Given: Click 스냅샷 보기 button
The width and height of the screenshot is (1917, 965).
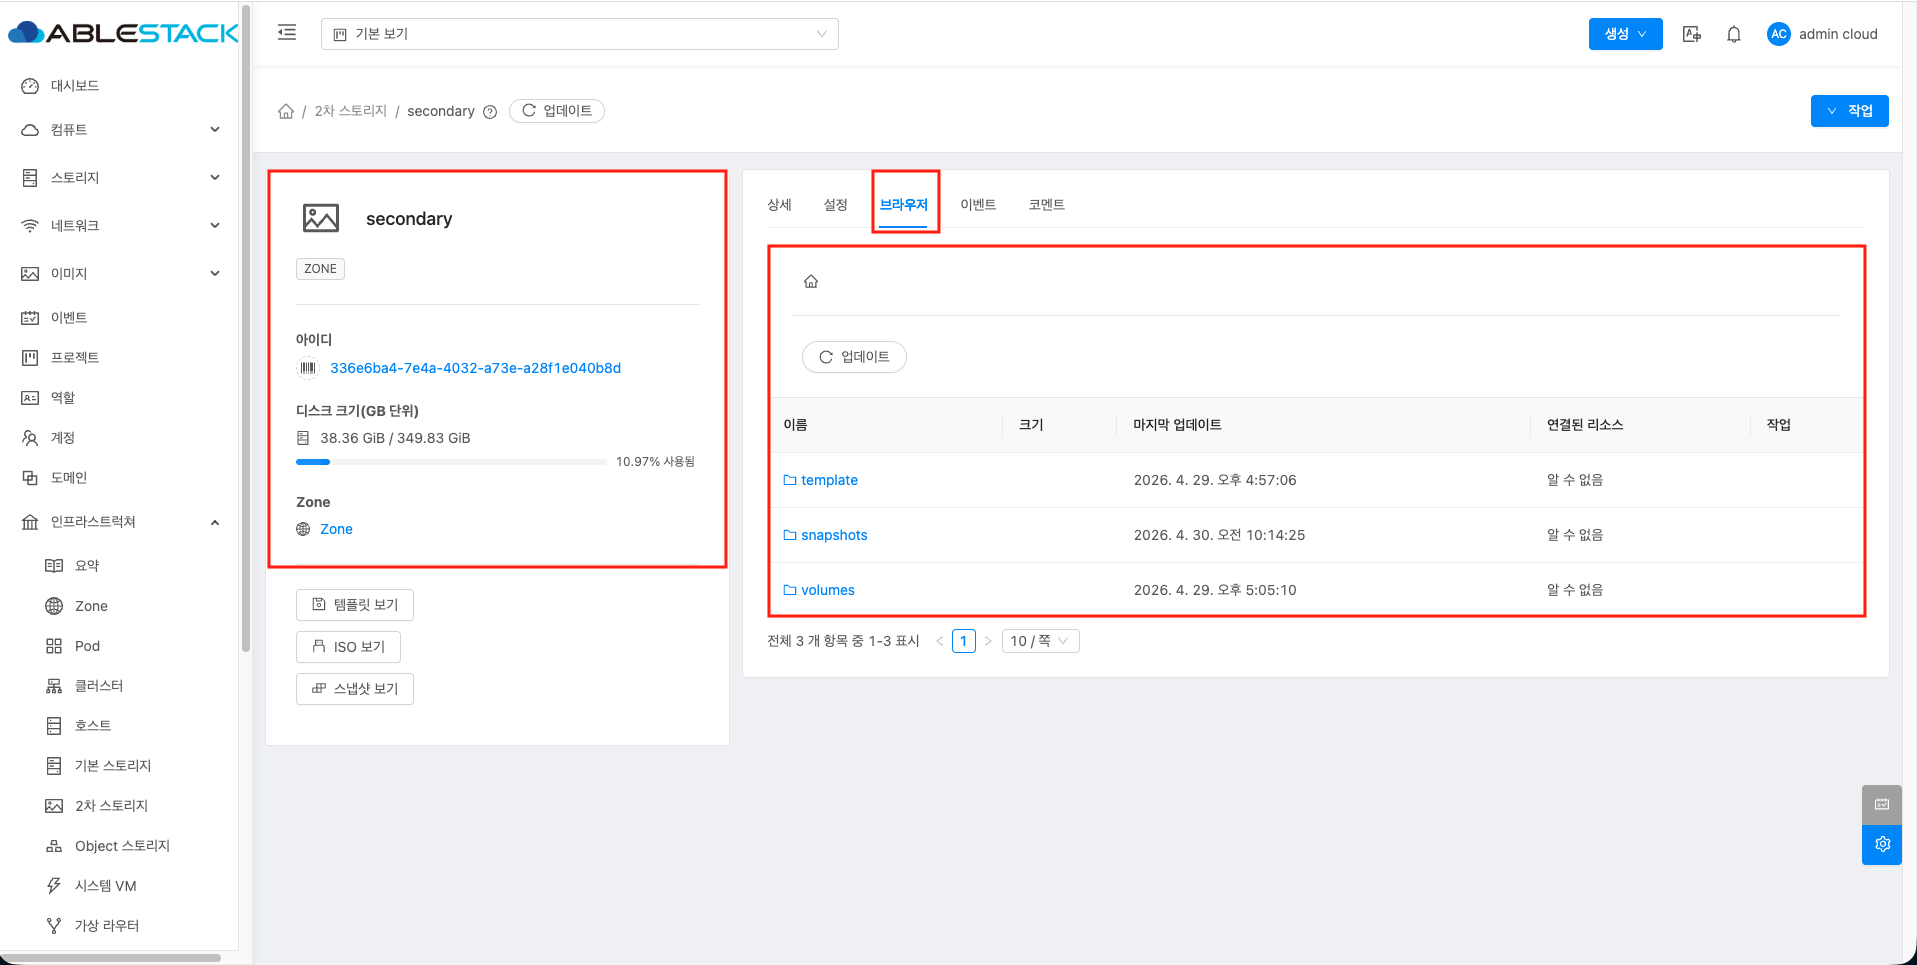Looking at the screenshot, I should pyautogui.click(x=355, y=689).
